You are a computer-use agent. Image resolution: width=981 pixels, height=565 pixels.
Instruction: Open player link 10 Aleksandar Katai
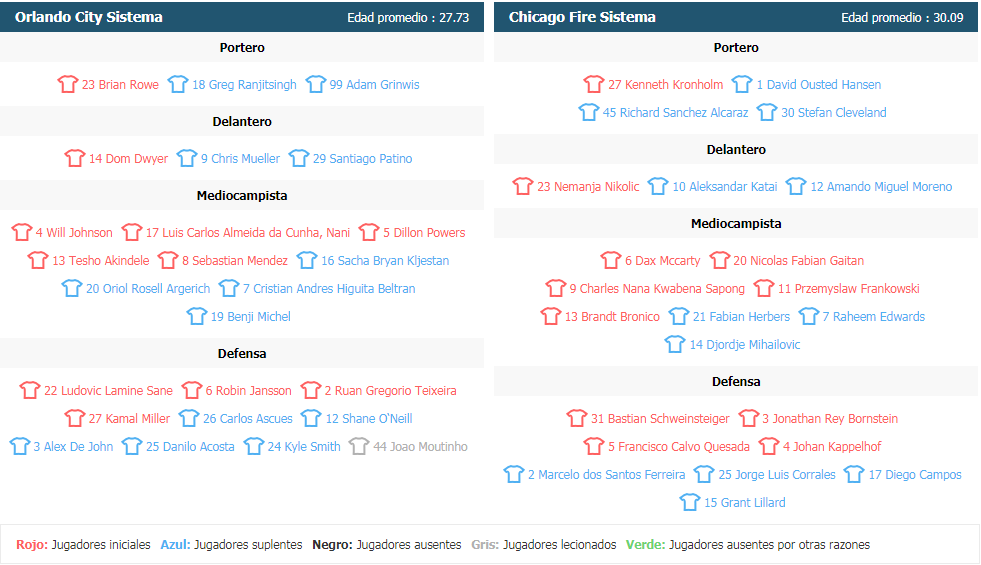pyautogui.click(x=724, y=186)
